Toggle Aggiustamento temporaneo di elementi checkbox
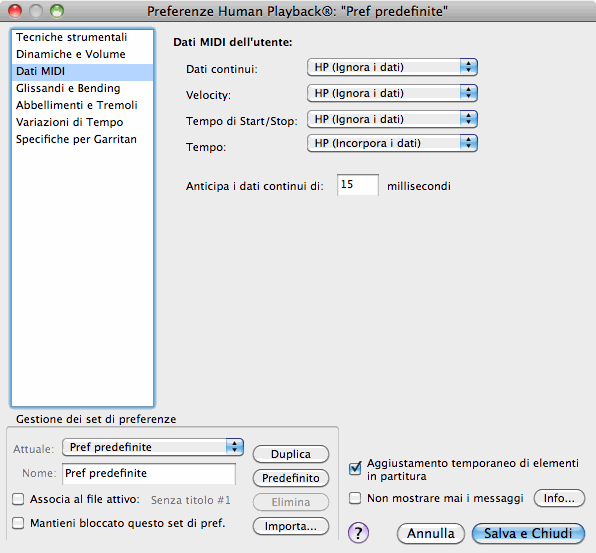This screenshot has width=596, height=553. [x=355, y=468]
